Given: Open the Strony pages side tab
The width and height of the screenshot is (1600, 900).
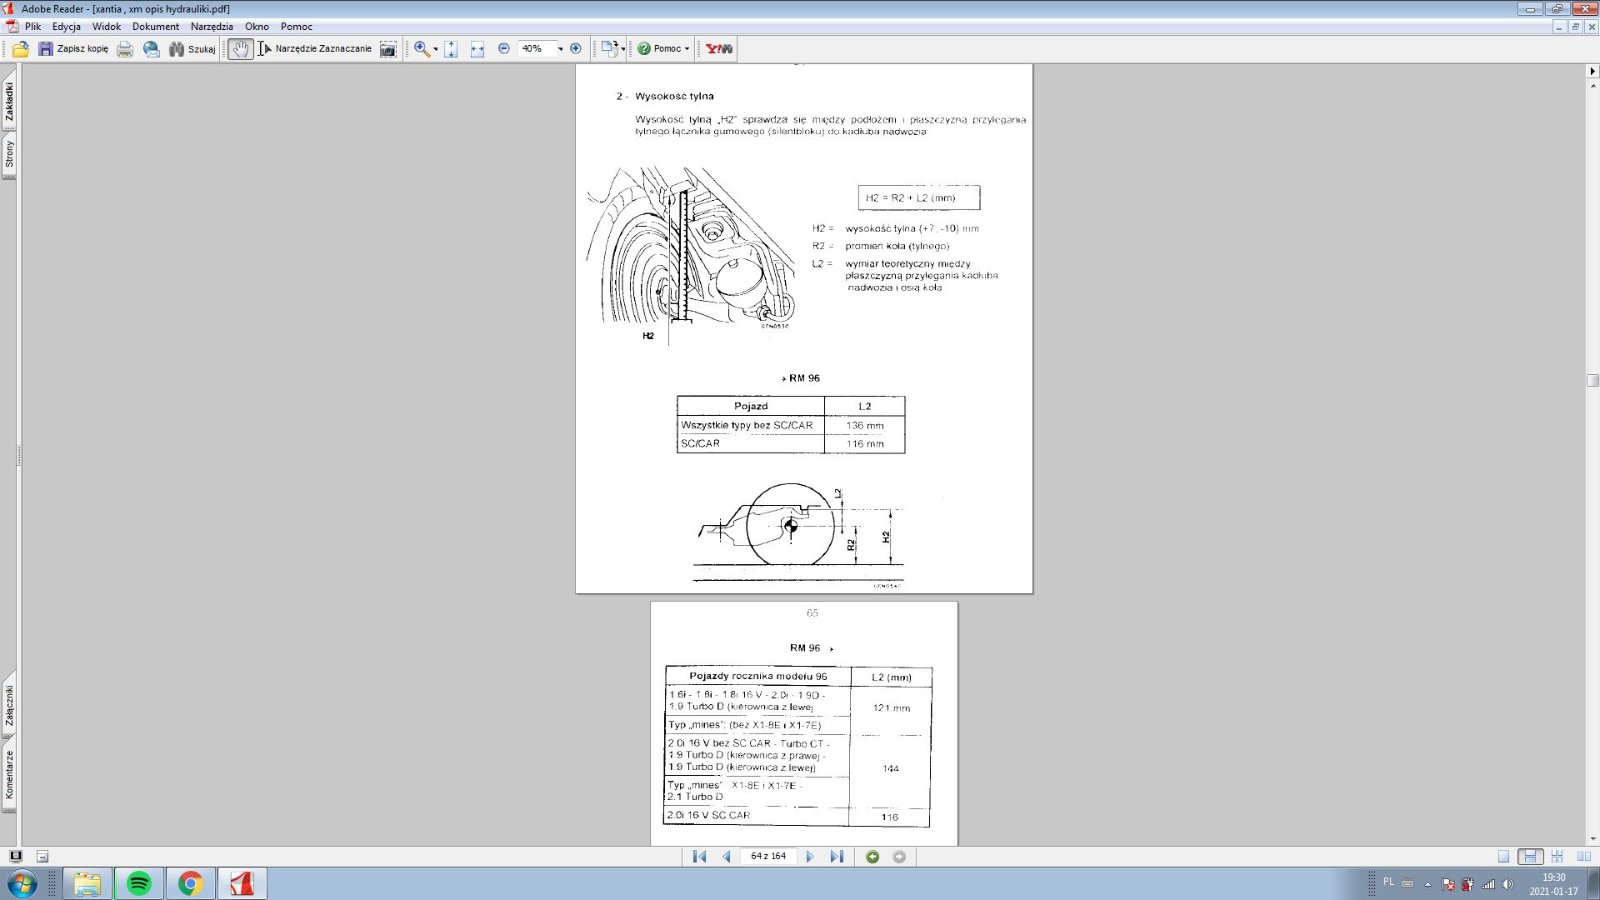Looking at the screenshot, I should [x=9, y=155].
